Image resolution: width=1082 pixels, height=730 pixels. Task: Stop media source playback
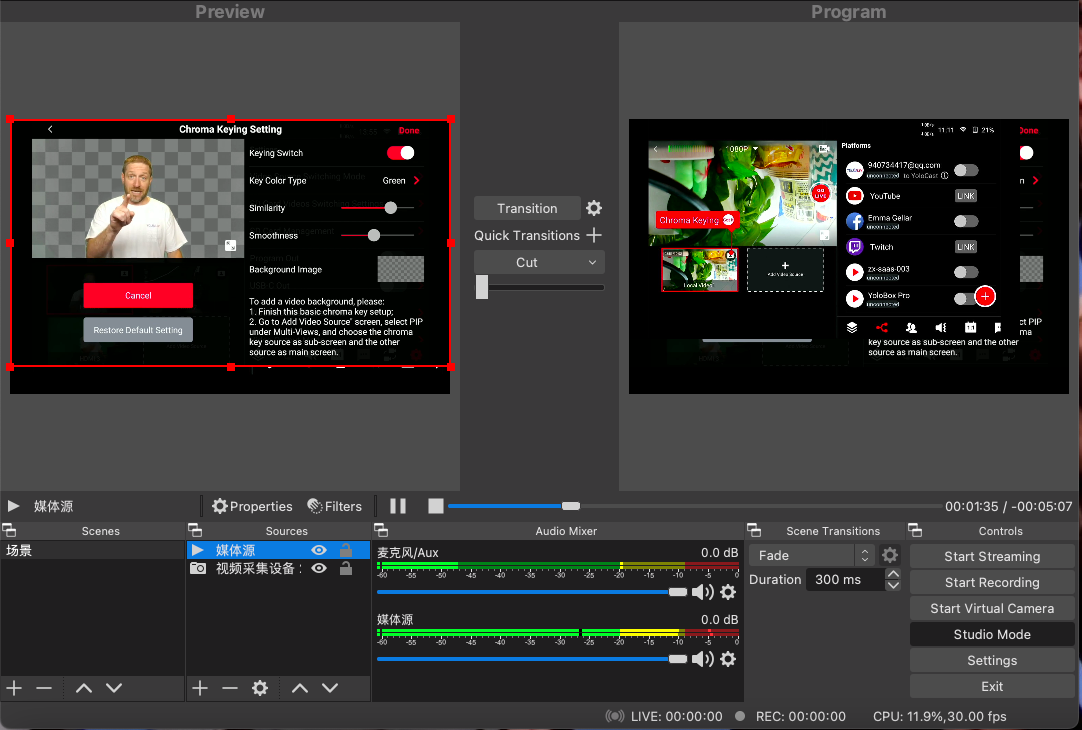click(435, 506)
